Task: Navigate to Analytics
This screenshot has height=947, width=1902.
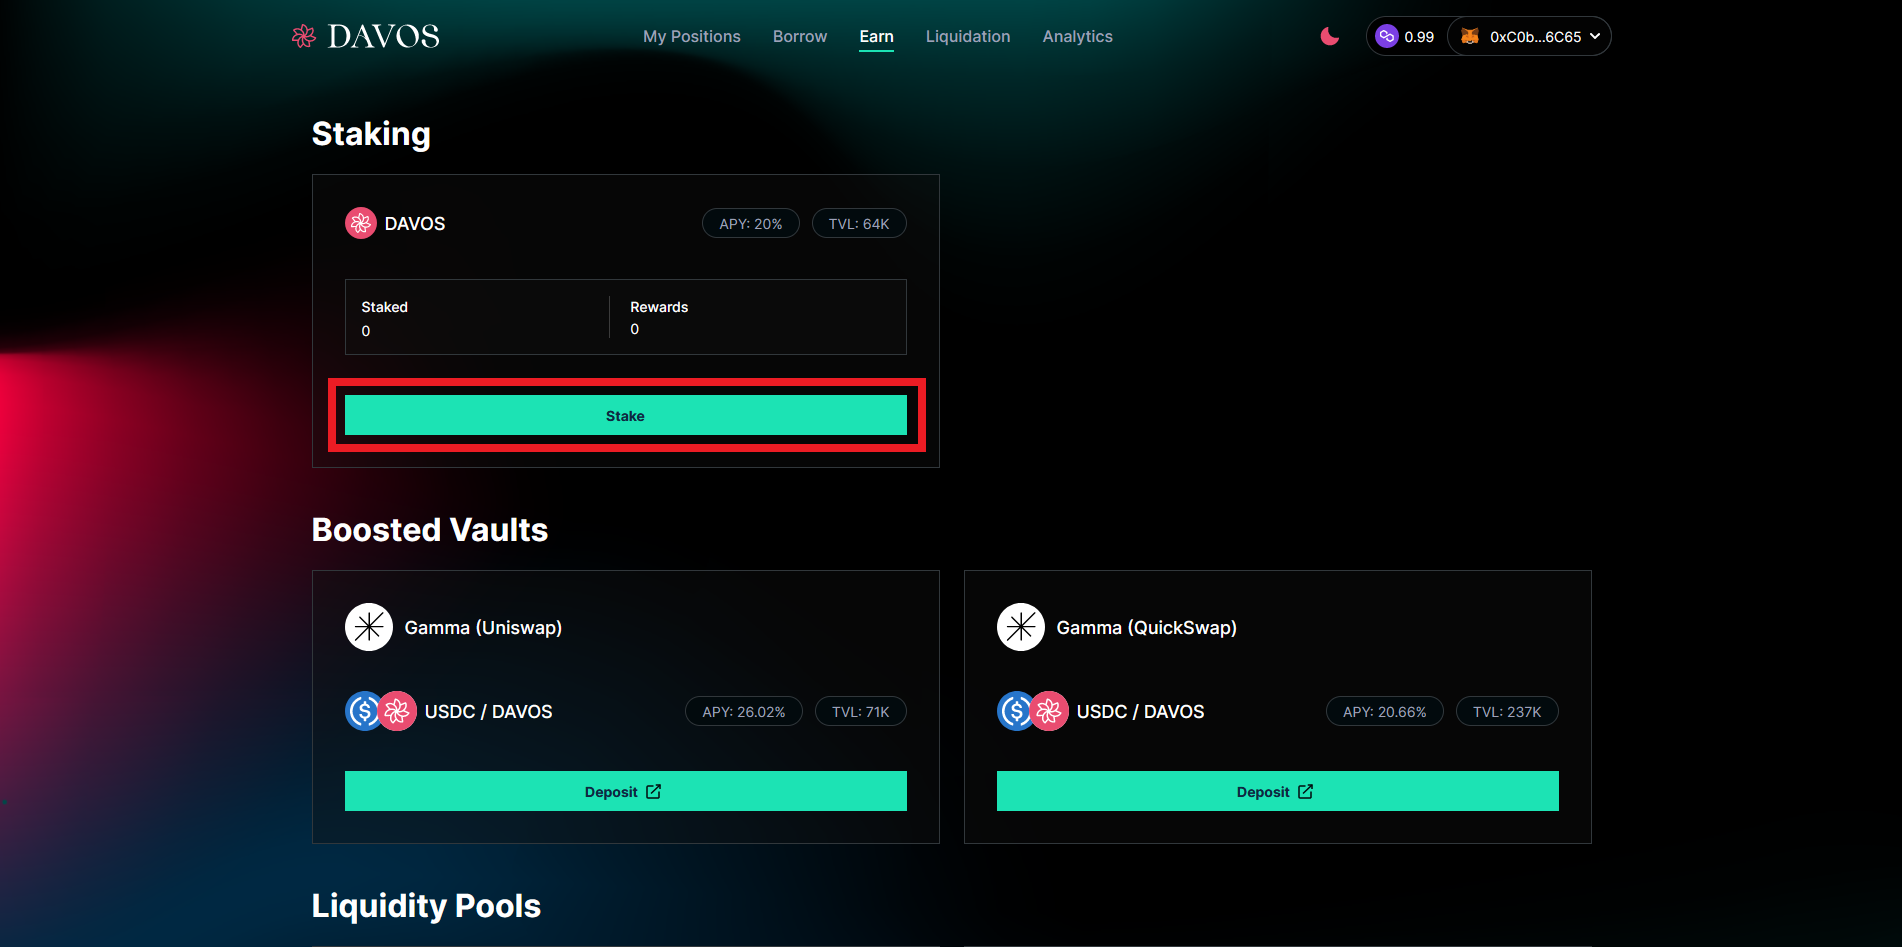Action: pyautogui.click(x=1077, y=37)
